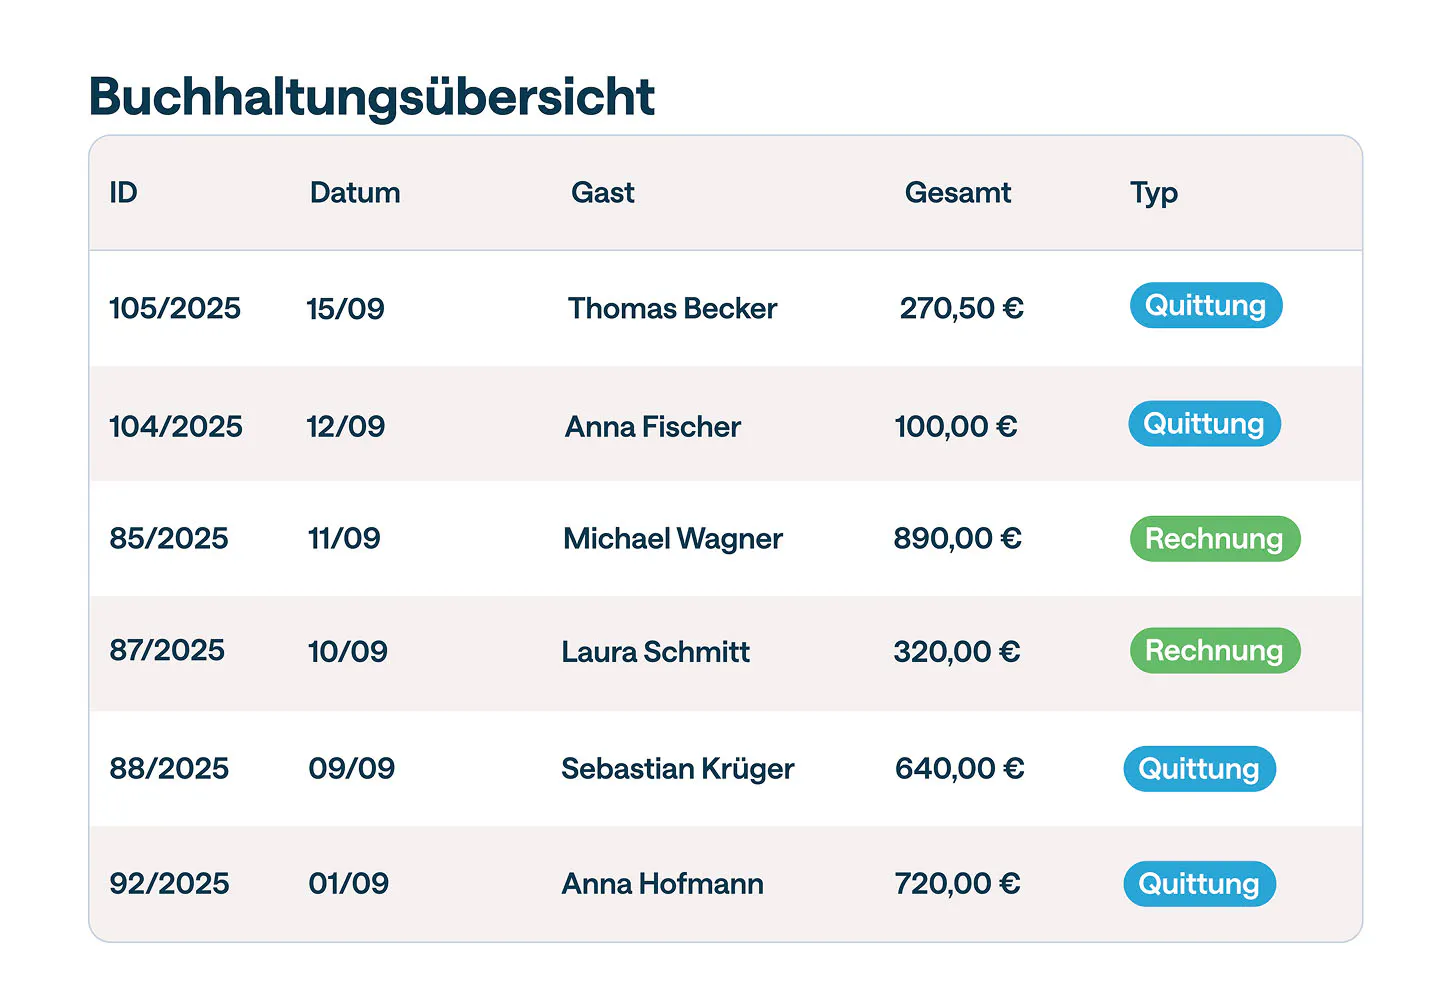The height and width of the screenshot is (997, 1440).
Task: Select guest name Michael Wagner
Action: 673,539
